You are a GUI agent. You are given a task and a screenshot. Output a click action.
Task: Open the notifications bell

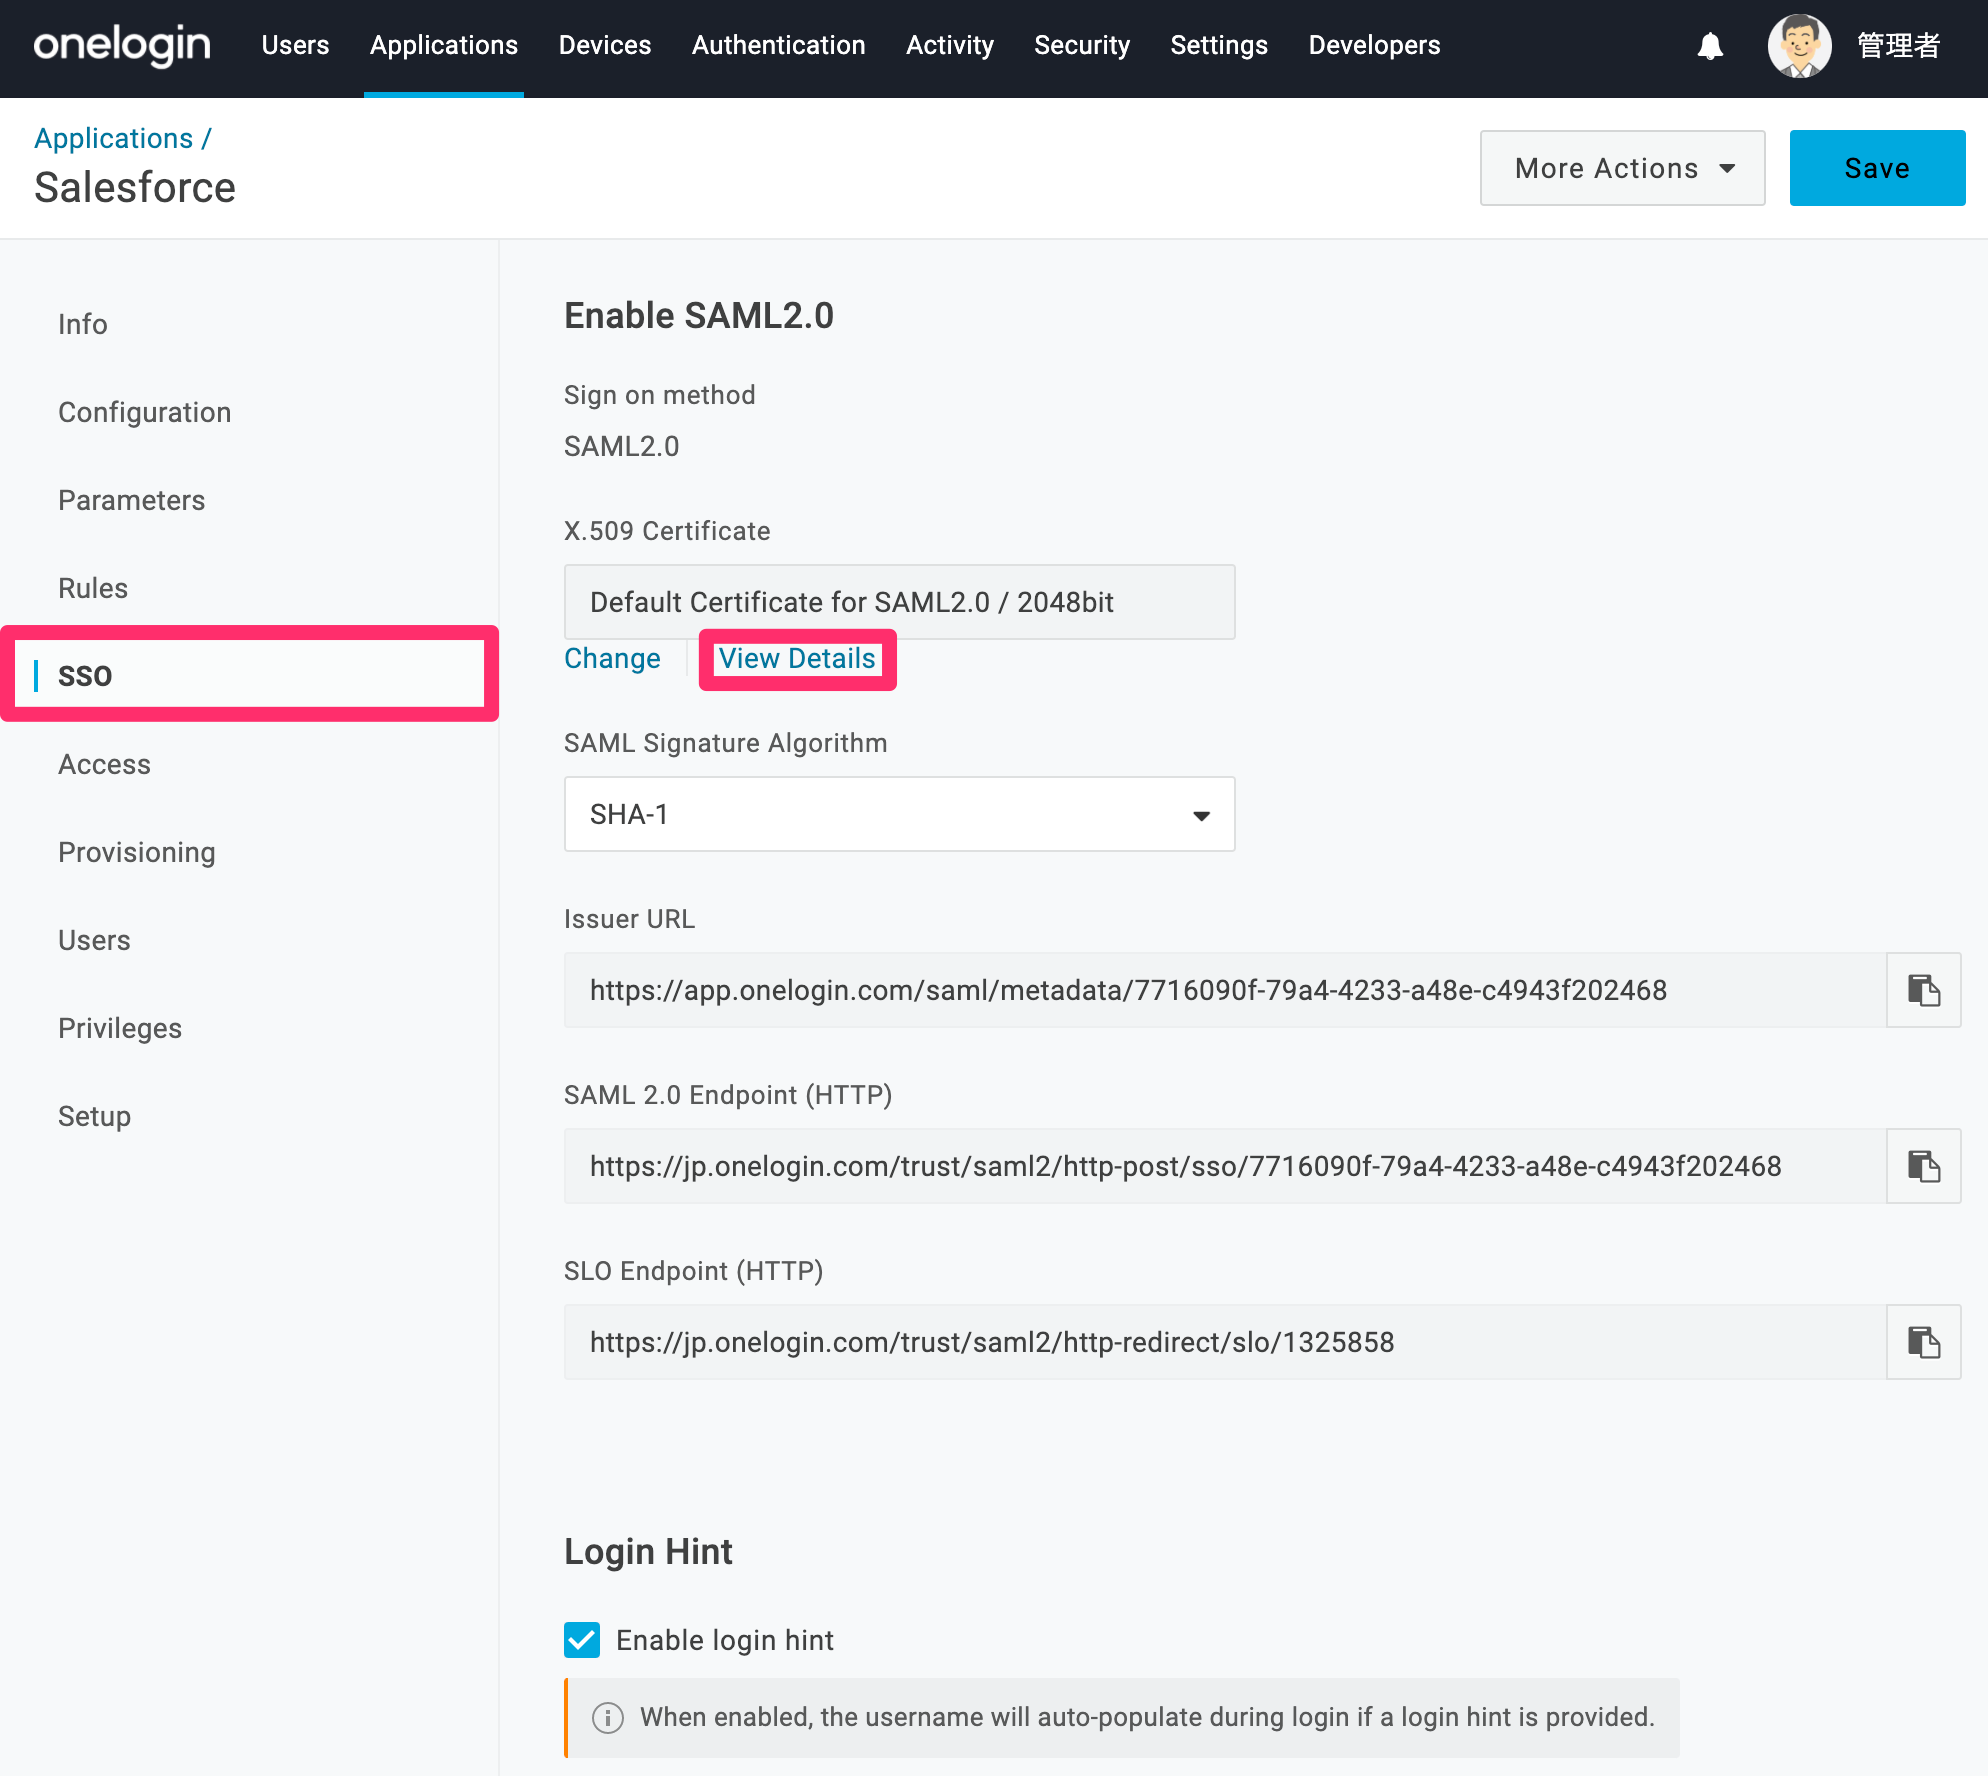point(1710,46)
